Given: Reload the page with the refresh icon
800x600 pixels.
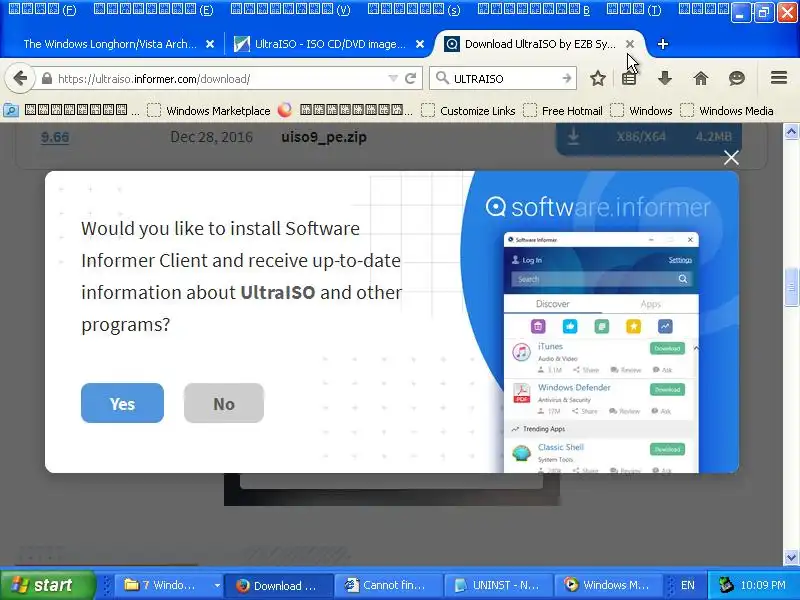Looking at the screenshot, I should [411, 79].
